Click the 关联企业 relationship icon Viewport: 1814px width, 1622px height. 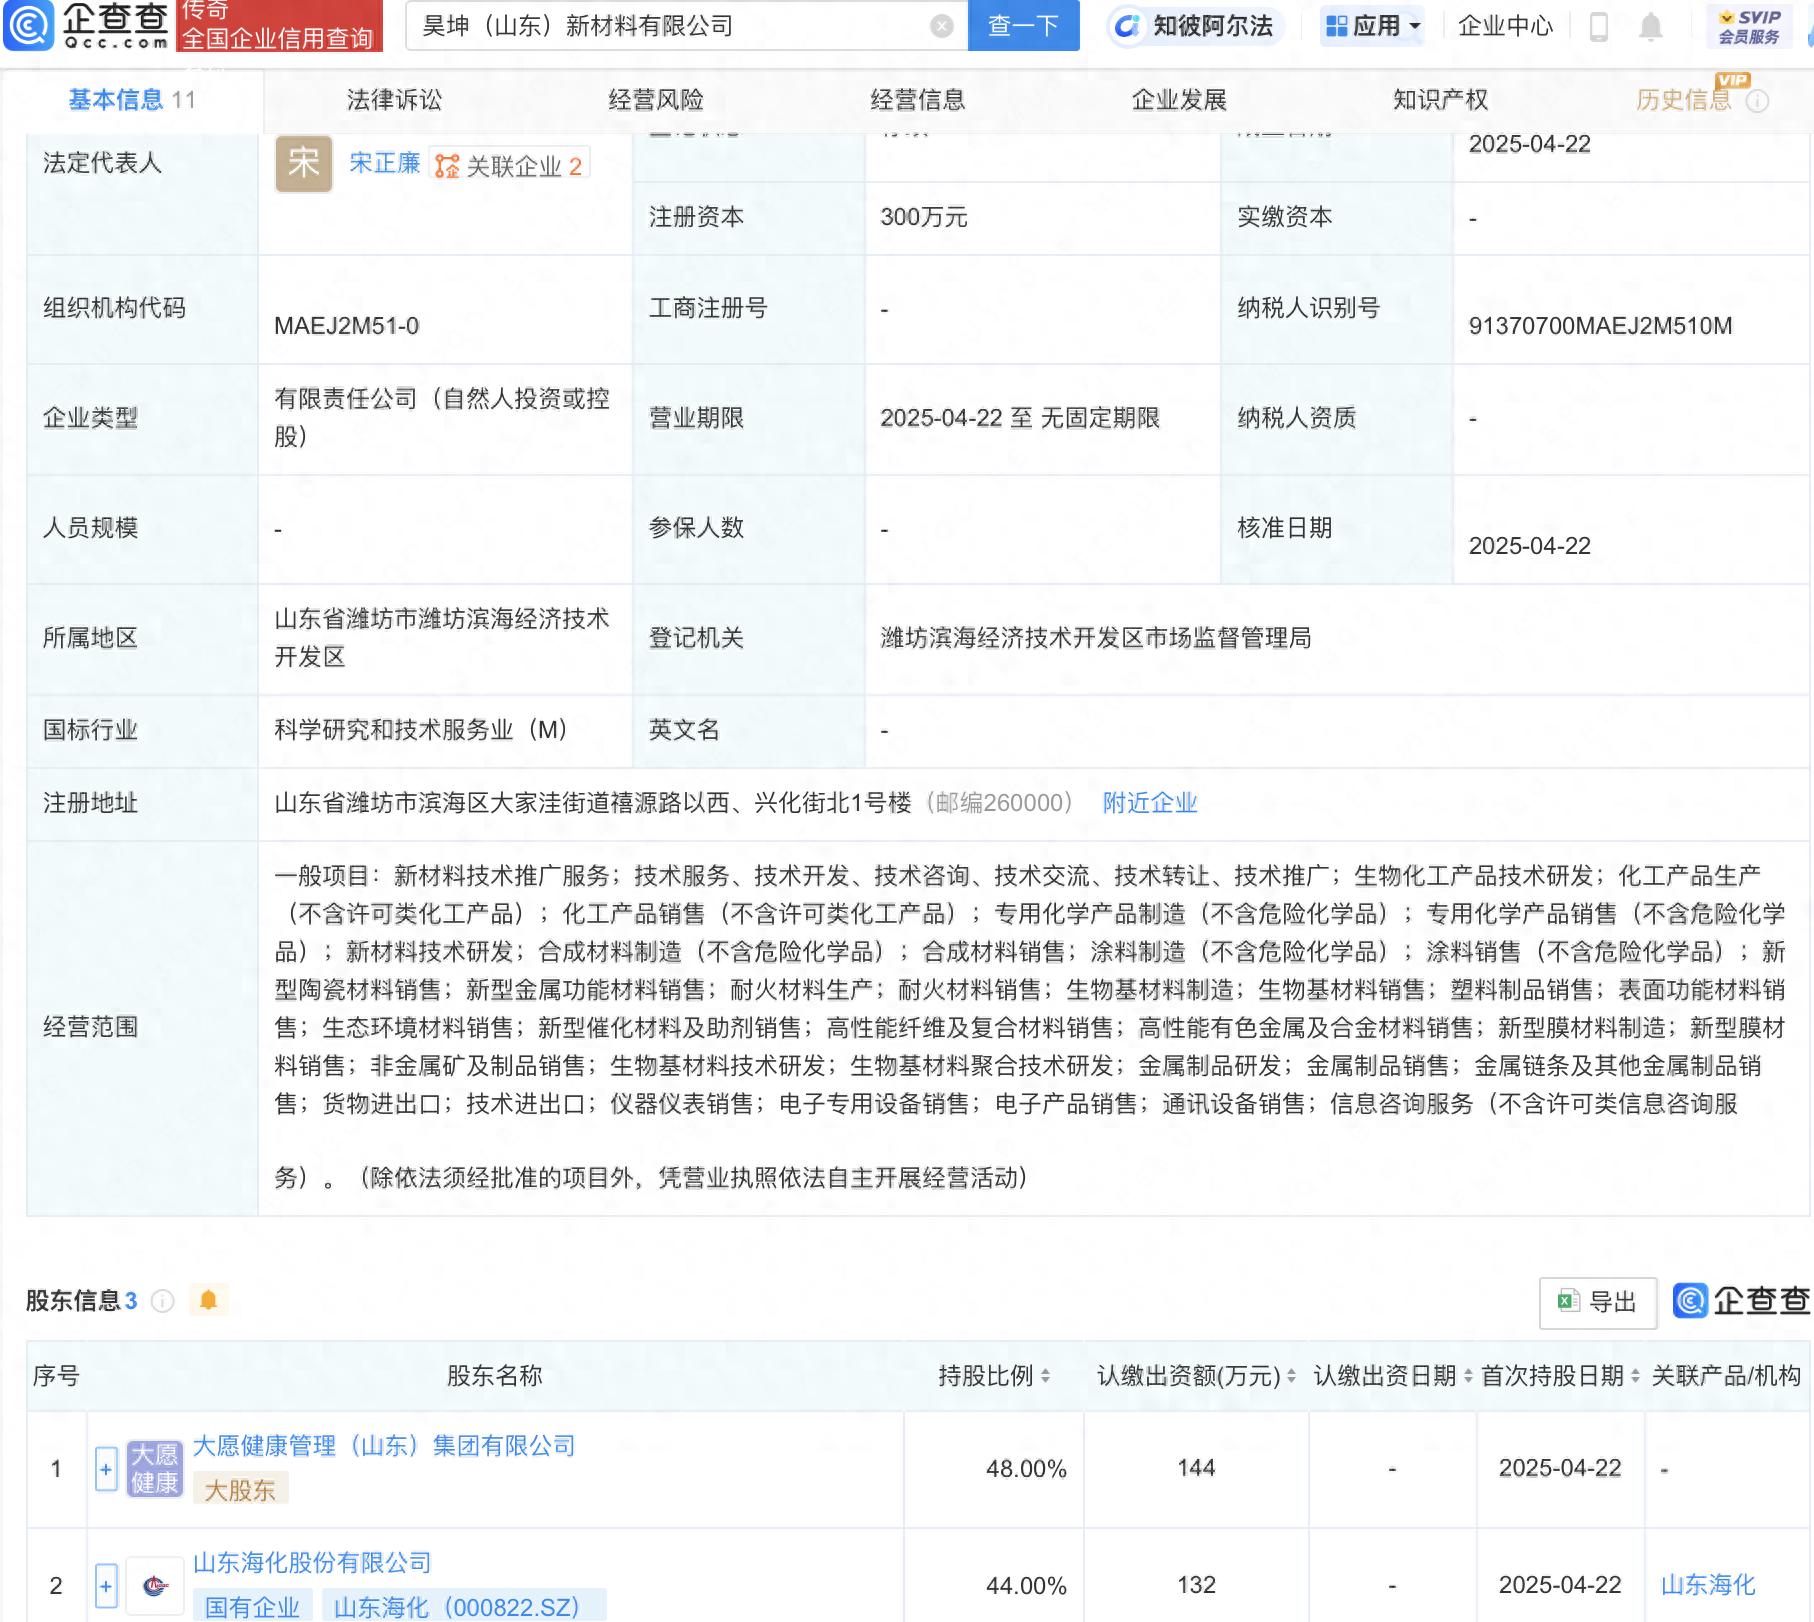click(447, 166)
